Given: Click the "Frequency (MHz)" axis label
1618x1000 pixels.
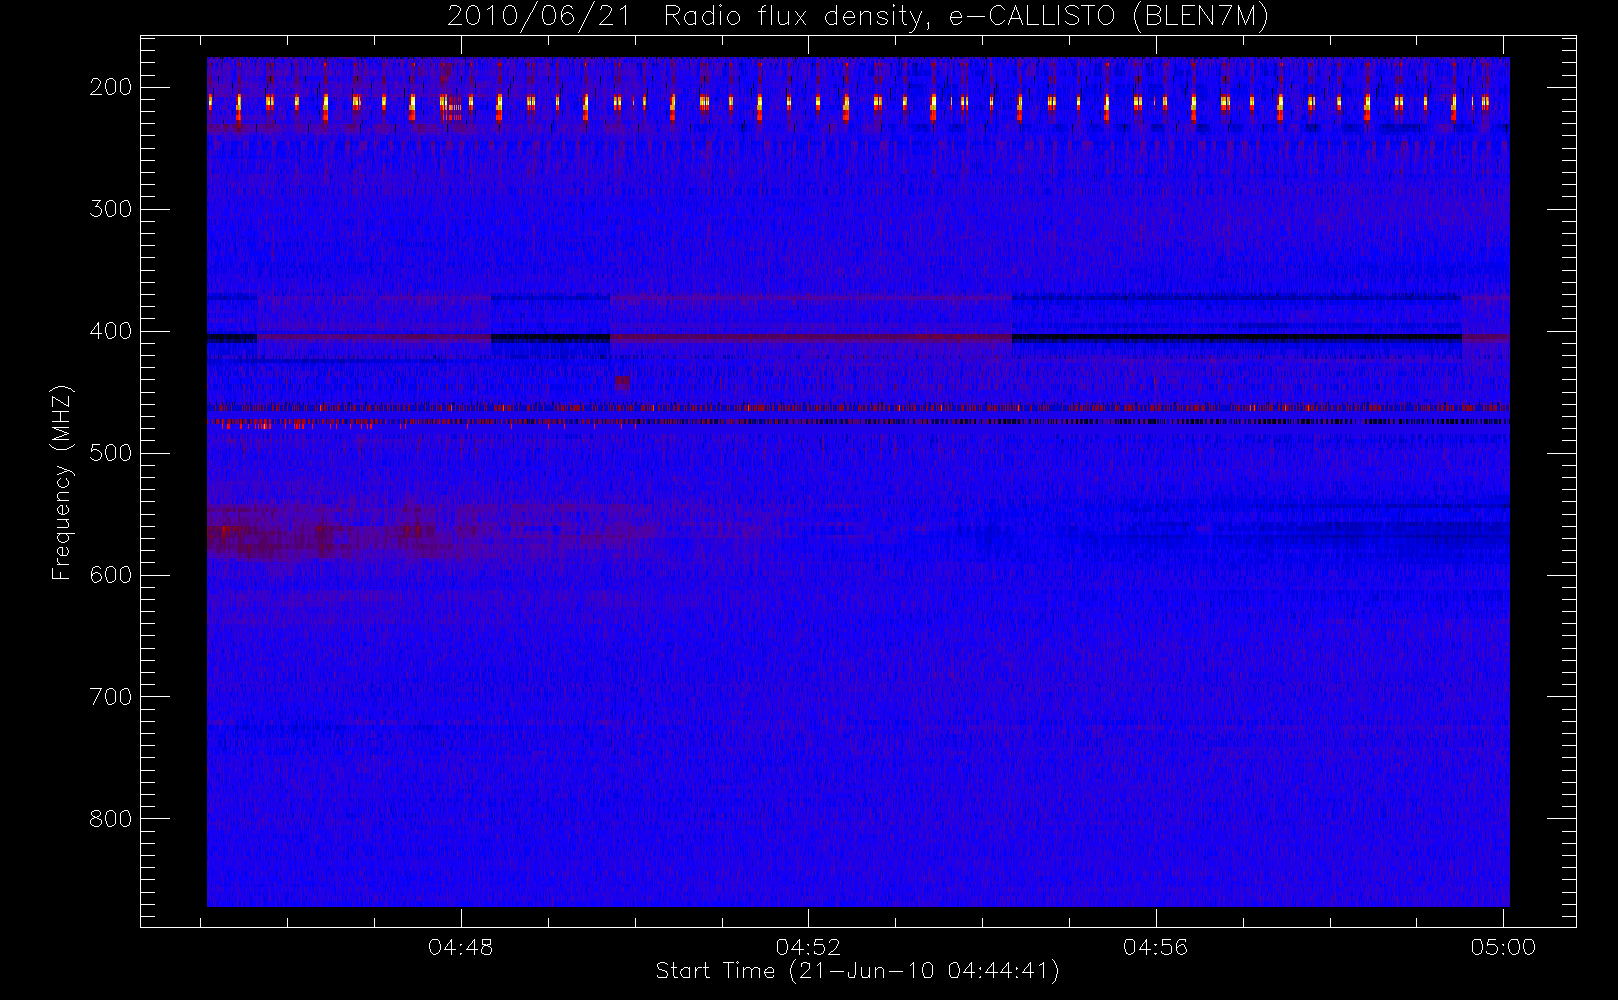Looking at the screenshot, I should coord(62,483).
